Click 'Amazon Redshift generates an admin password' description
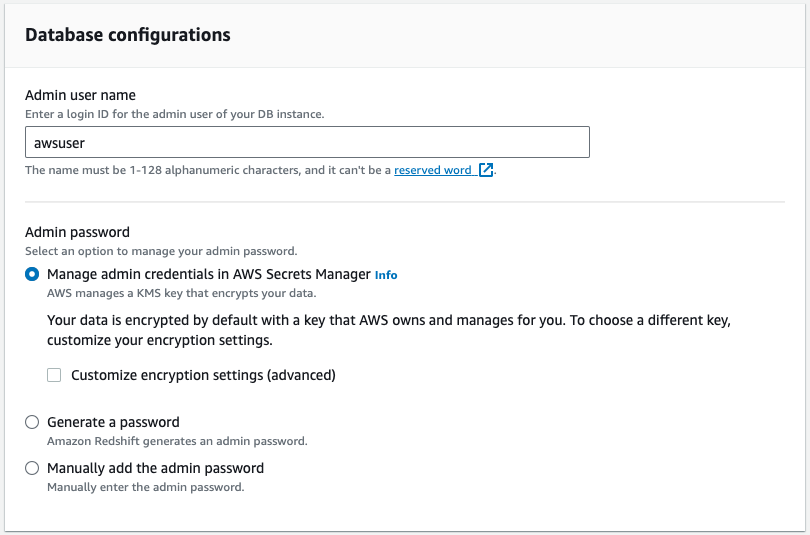The width and height of the screenshot is (810, 535). pos(177,441)
